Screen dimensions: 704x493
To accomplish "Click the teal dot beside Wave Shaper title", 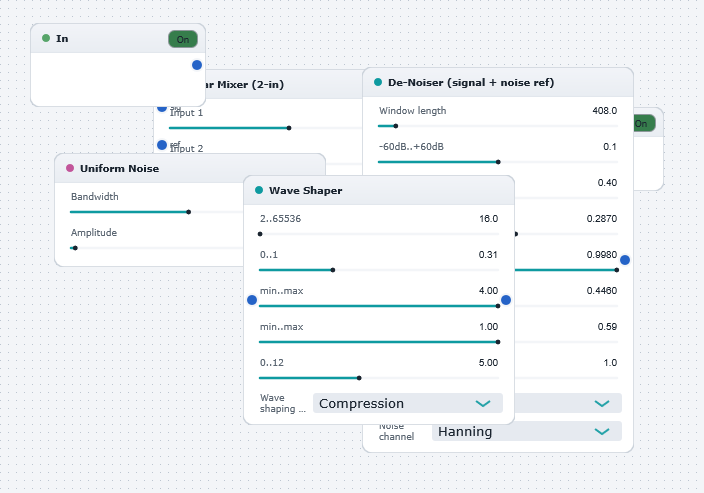I will tap(259, 190).
